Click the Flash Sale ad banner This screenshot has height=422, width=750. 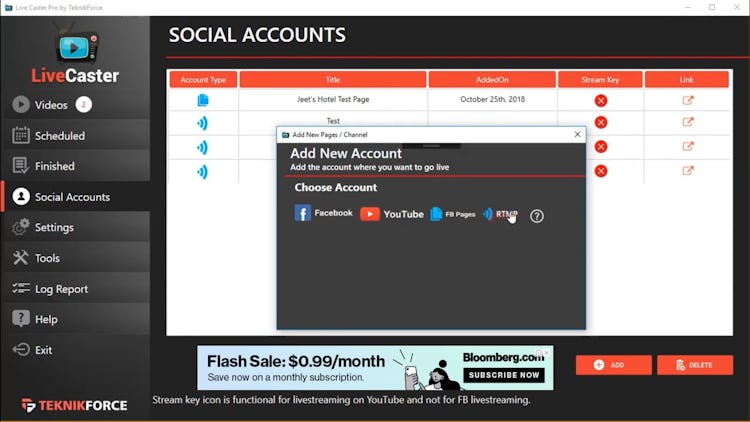tap(375, 368)
